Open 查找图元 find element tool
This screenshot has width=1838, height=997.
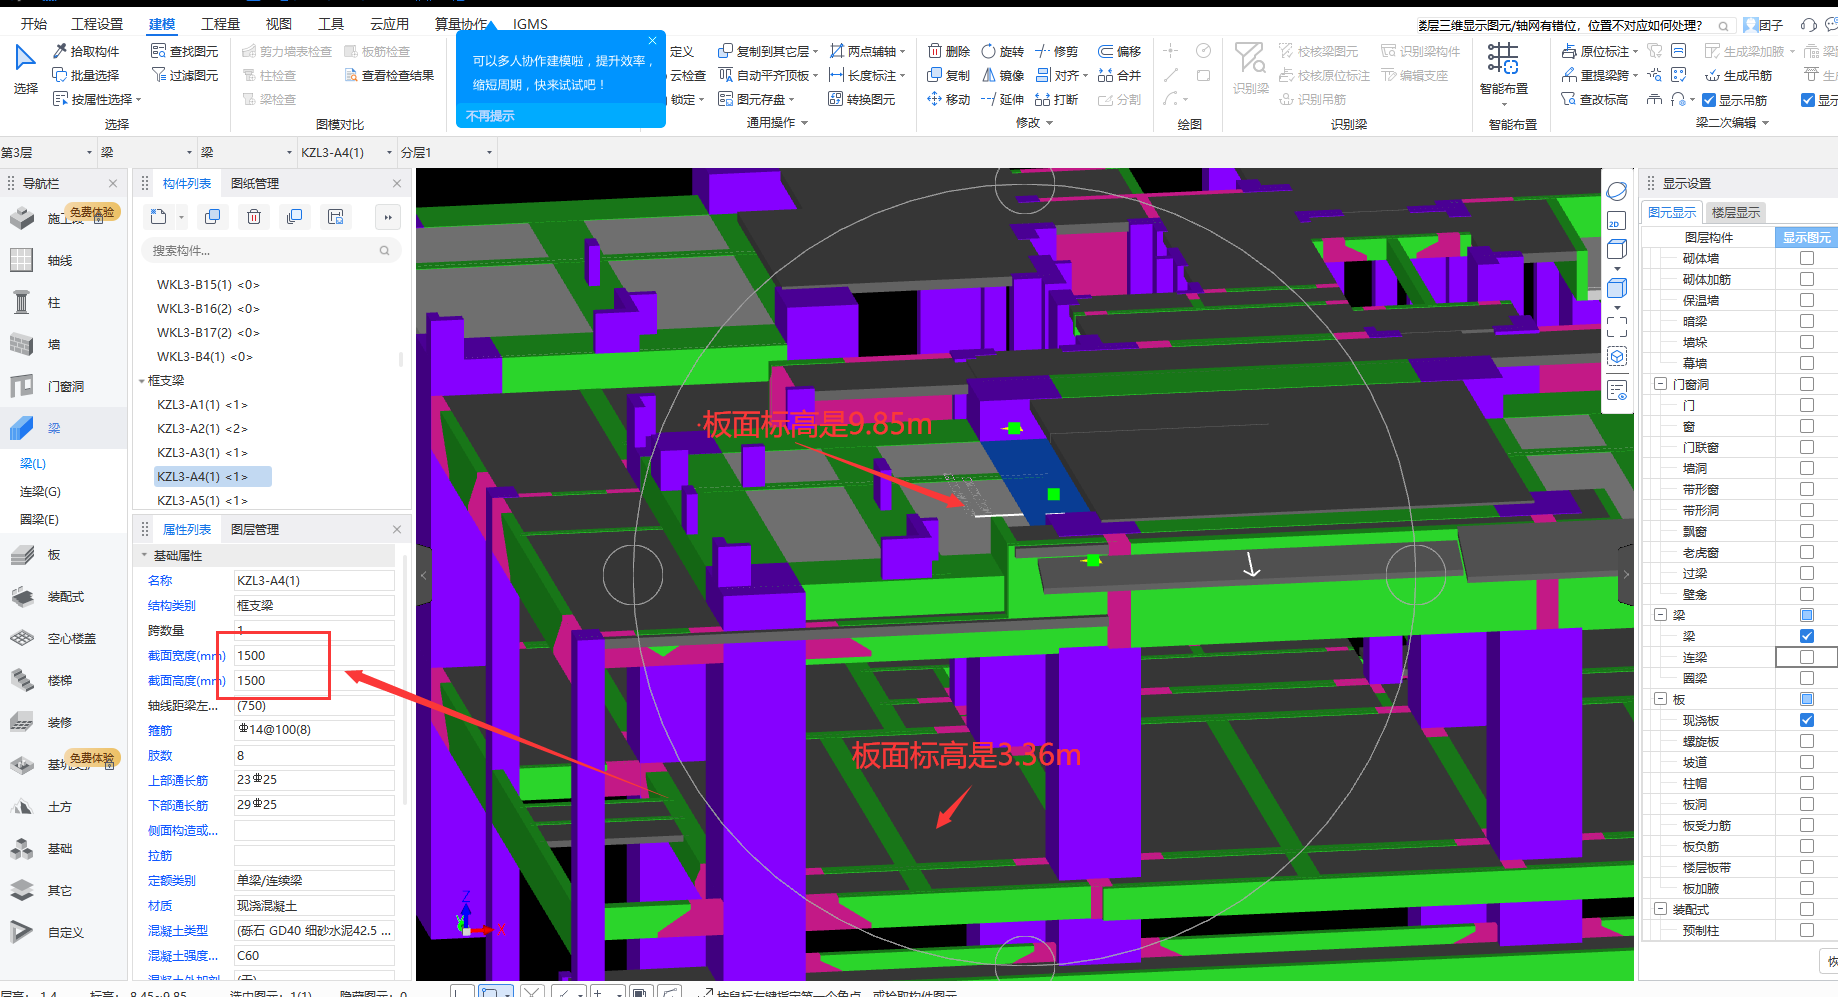coord(184,51)
